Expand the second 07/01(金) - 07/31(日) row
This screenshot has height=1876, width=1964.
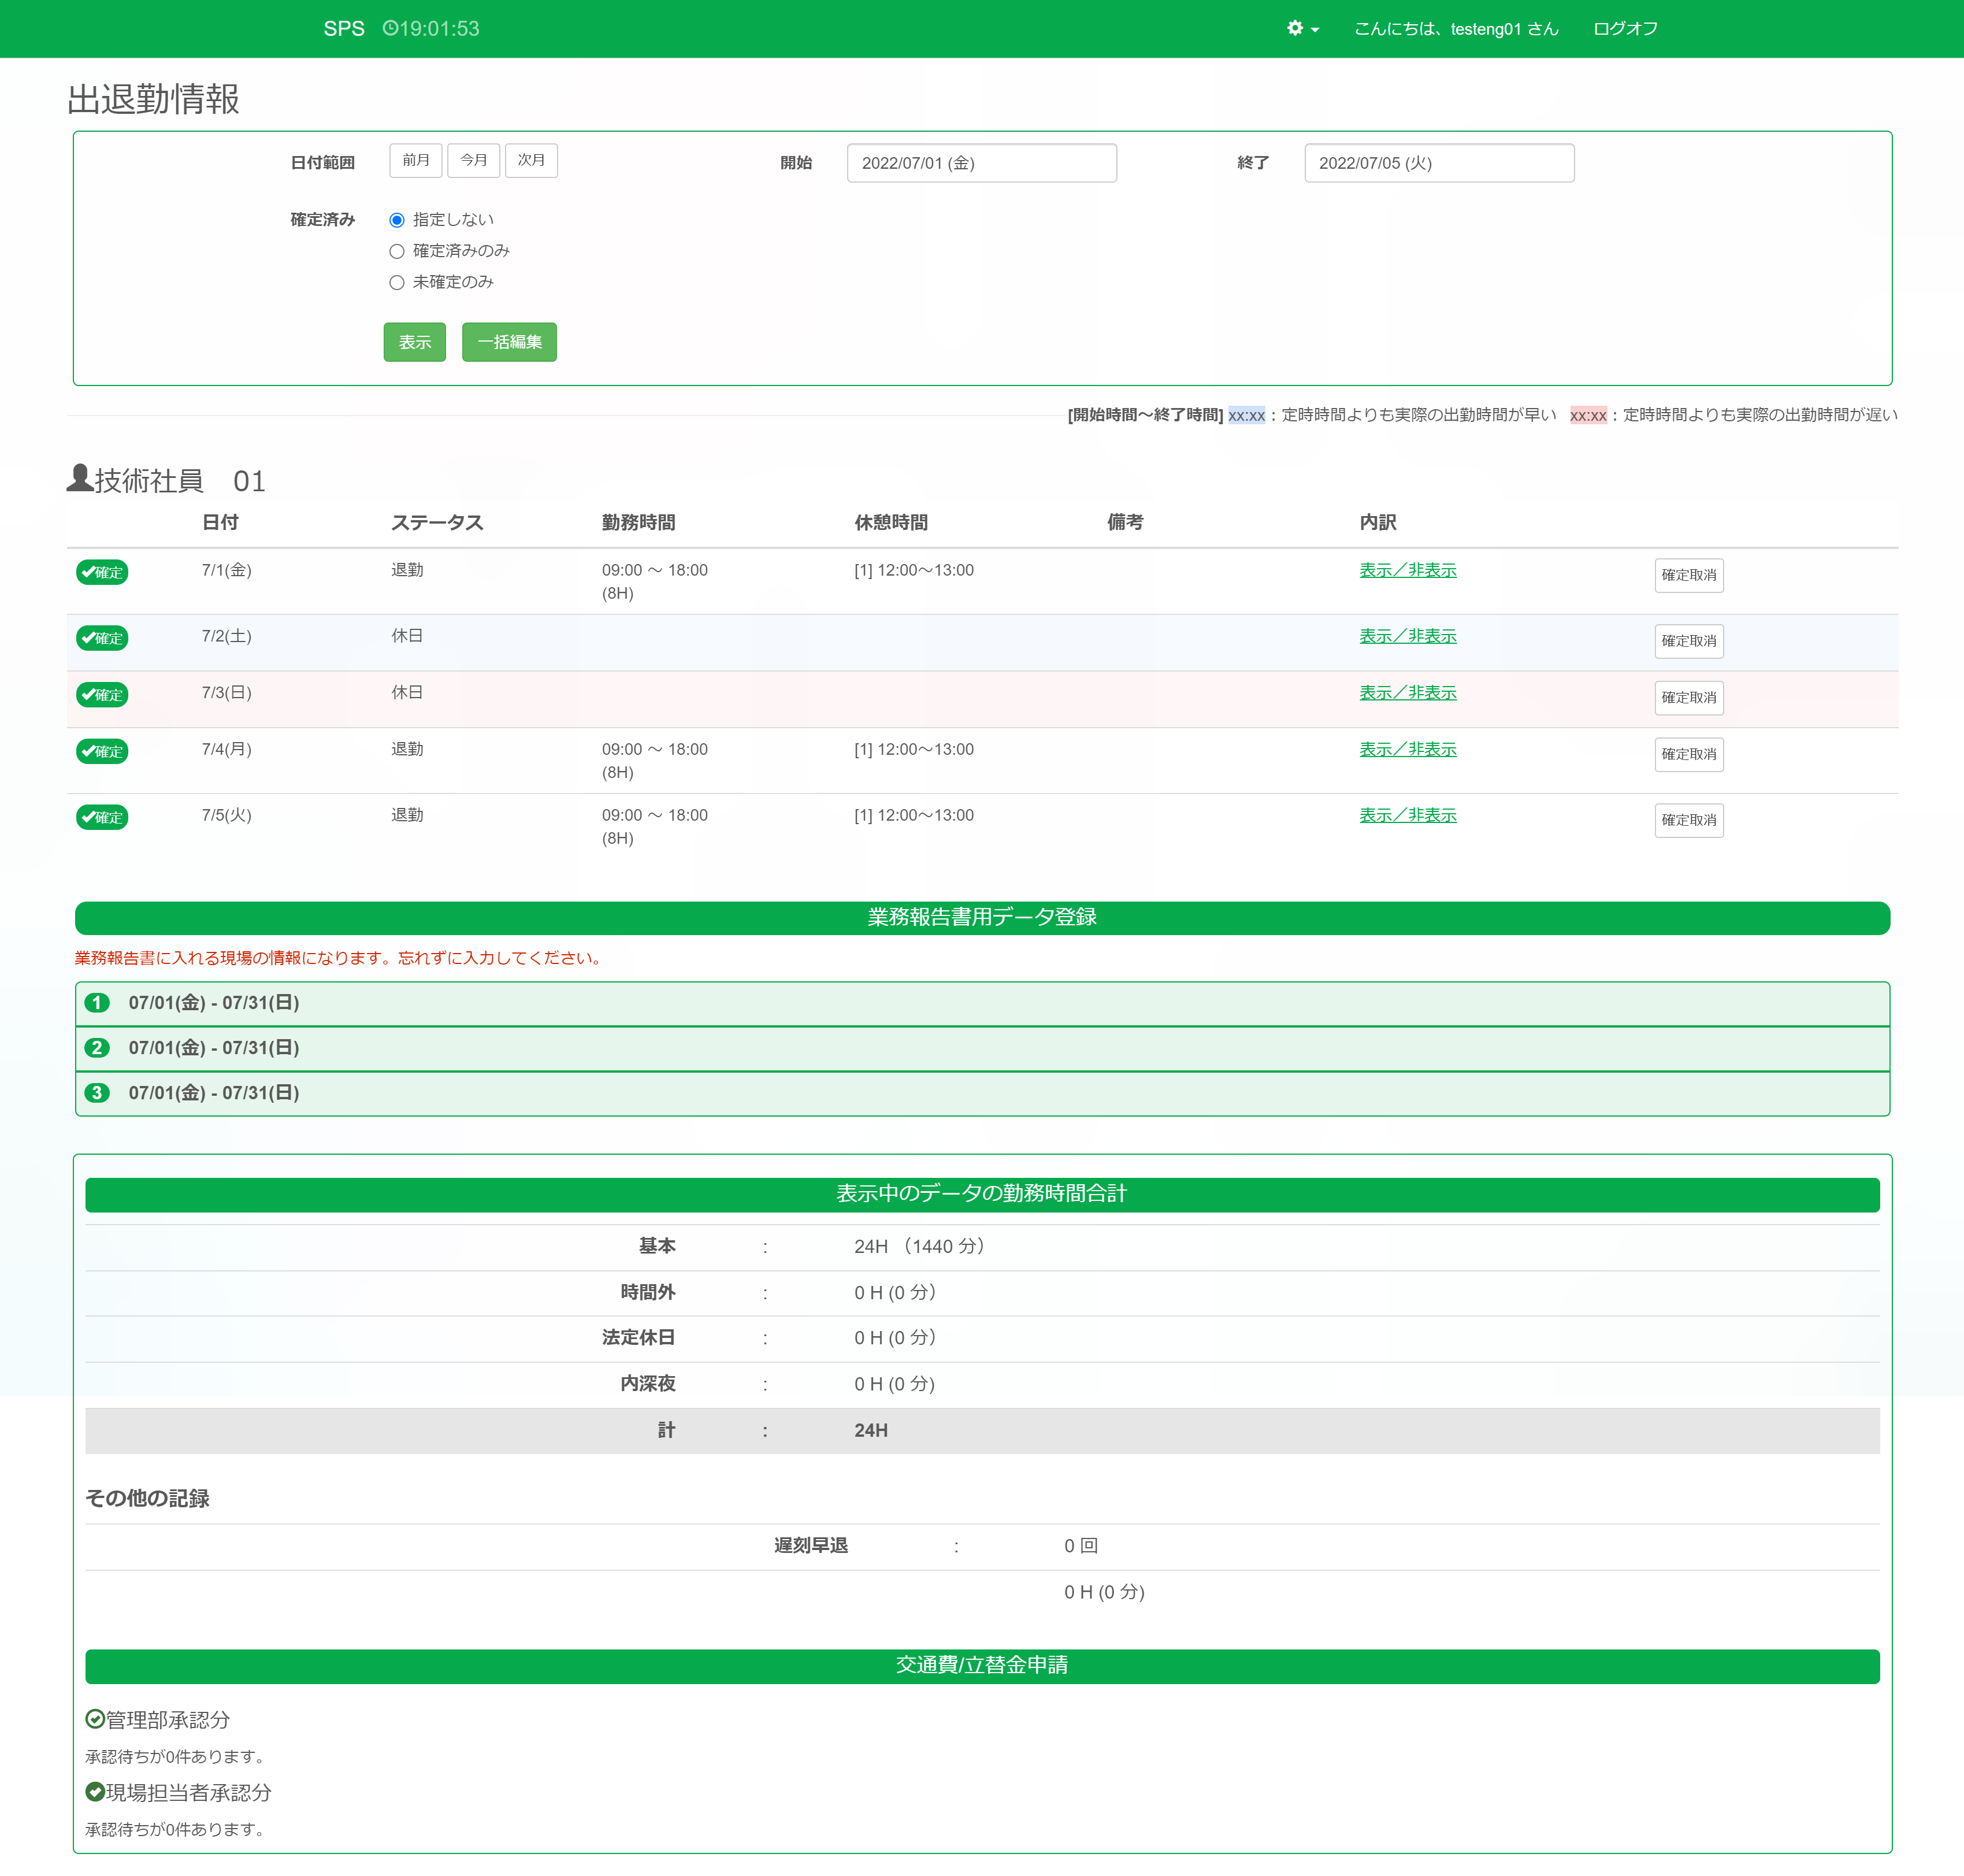pyautogui.click(x=213, y=1048)
